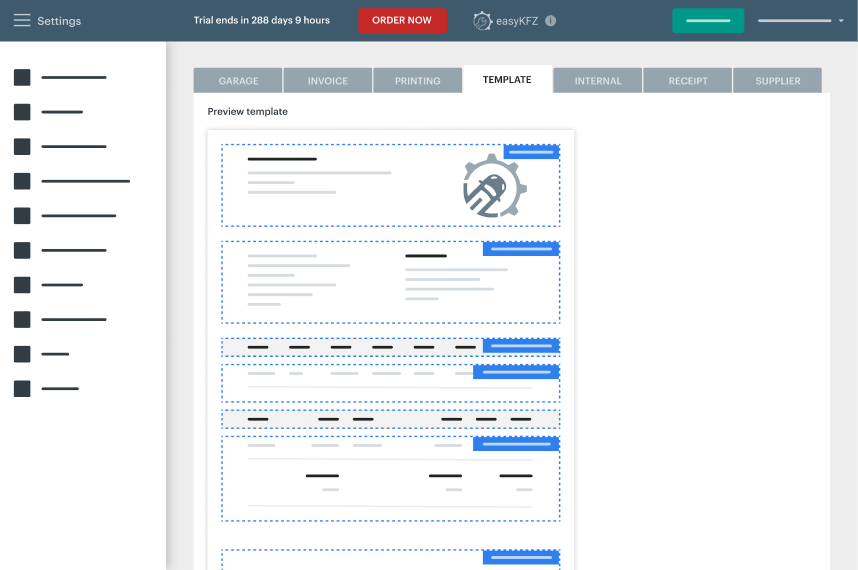858x570 pixels.
Task: Select the SUPPLIER tab
Action: click(777, 81)
